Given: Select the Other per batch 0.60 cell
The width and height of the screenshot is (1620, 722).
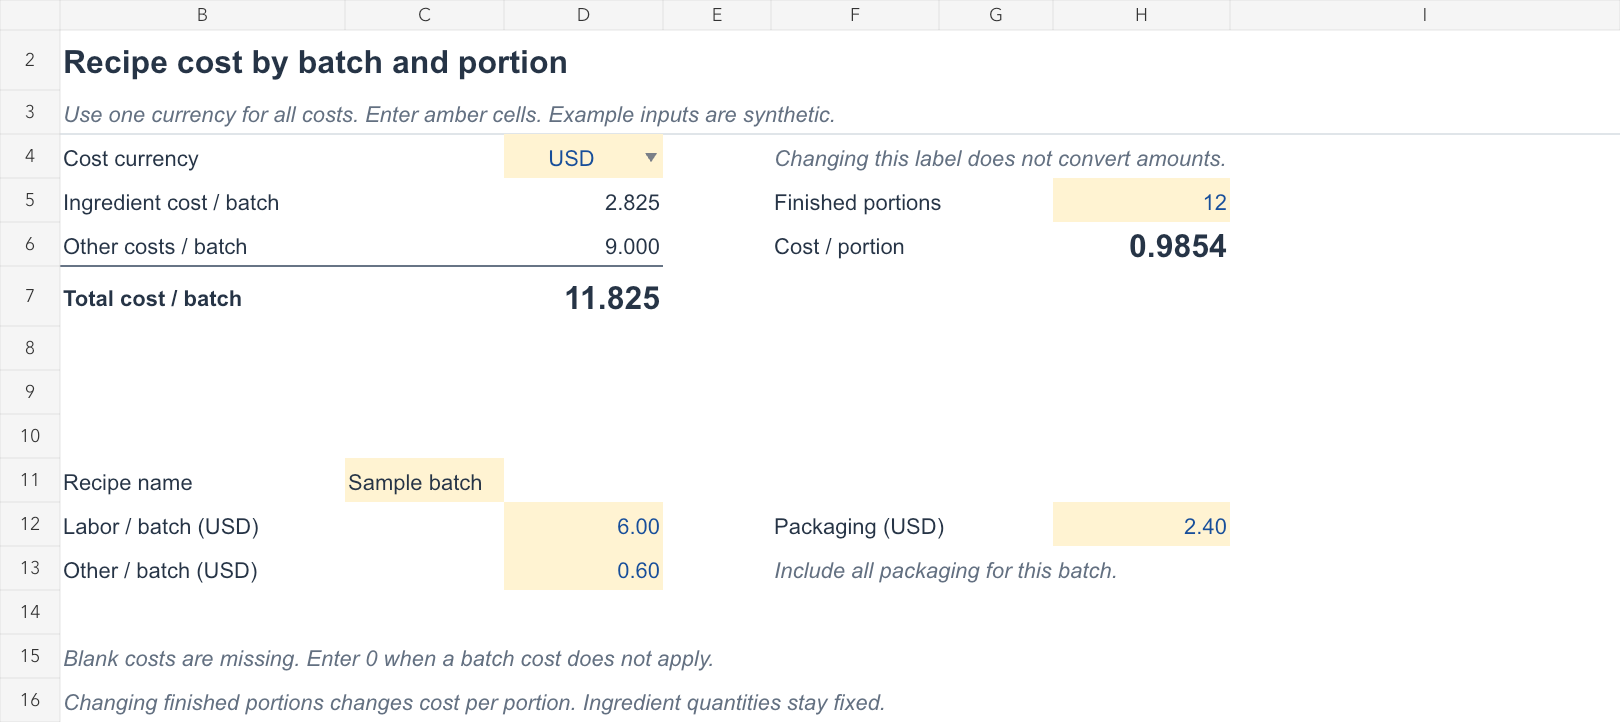Looking at the screenshot, I should click(x=583, y=570).
